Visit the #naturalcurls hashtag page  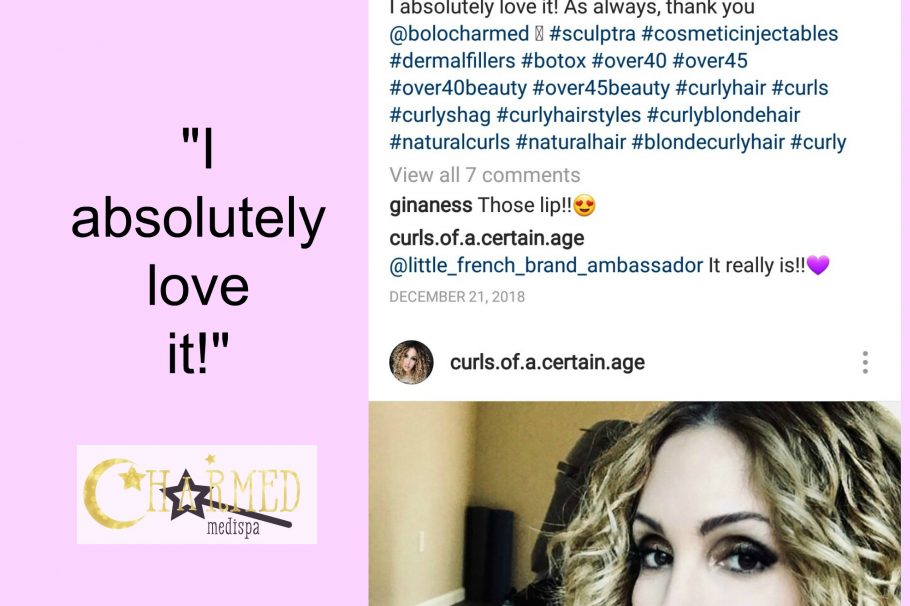click(x=449, y=142)
